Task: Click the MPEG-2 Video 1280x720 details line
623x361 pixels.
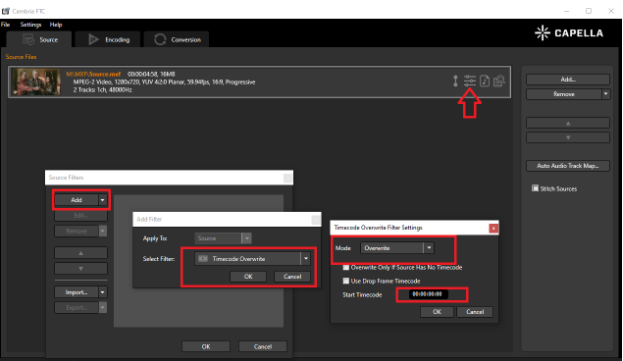Action: [164, 82]
